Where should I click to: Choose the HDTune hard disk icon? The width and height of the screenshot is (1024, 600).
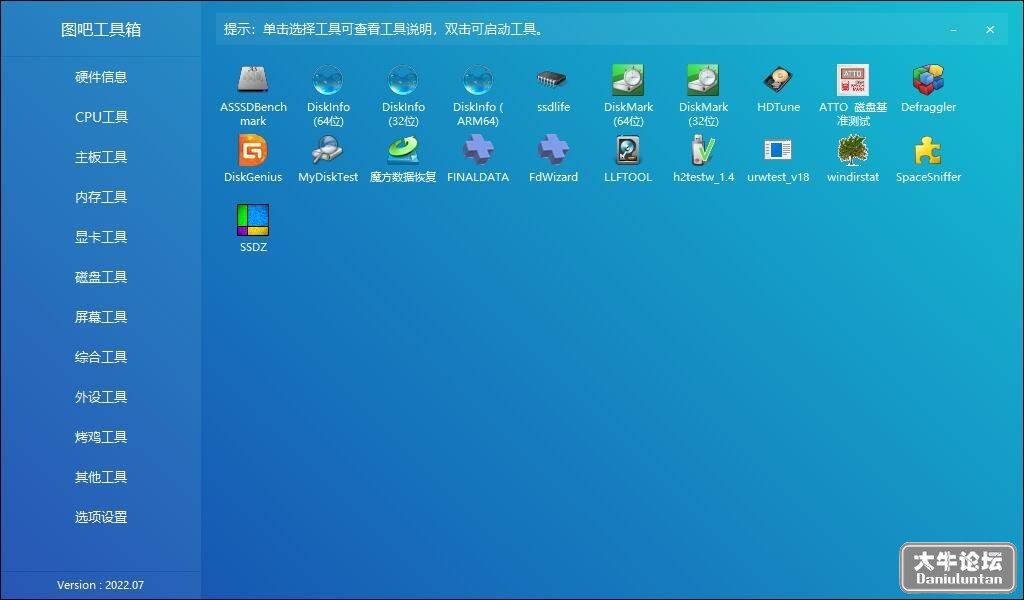point(778,80)
